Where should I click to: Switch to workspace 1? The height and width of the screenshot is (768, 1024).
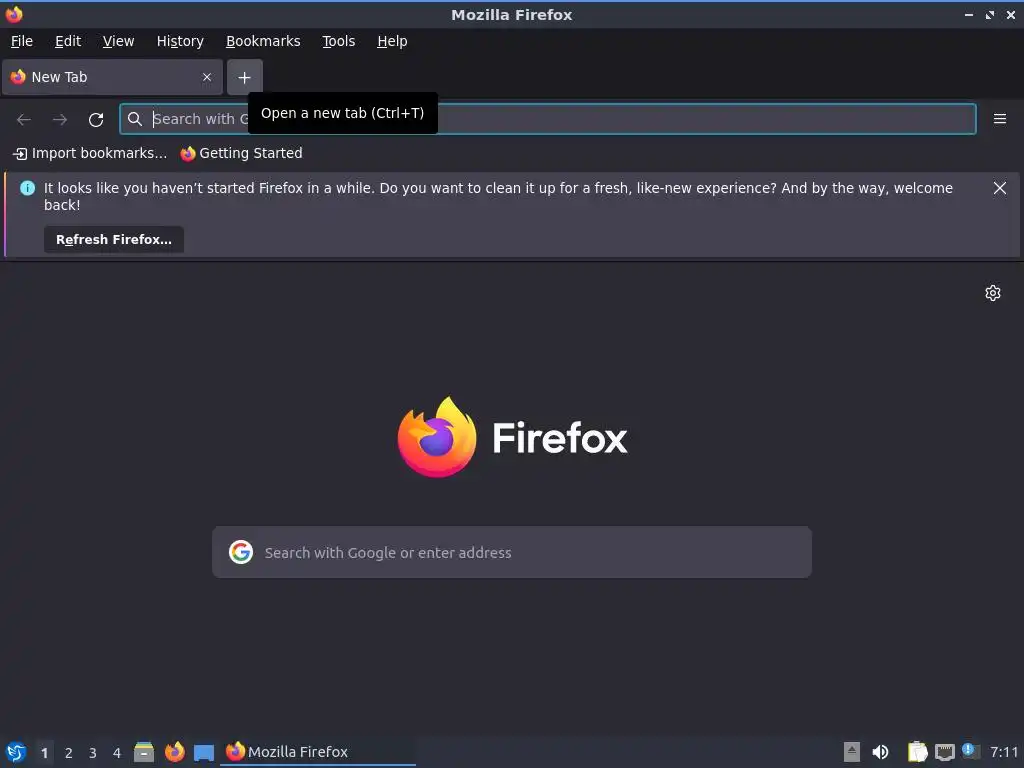tap(44, 753)
